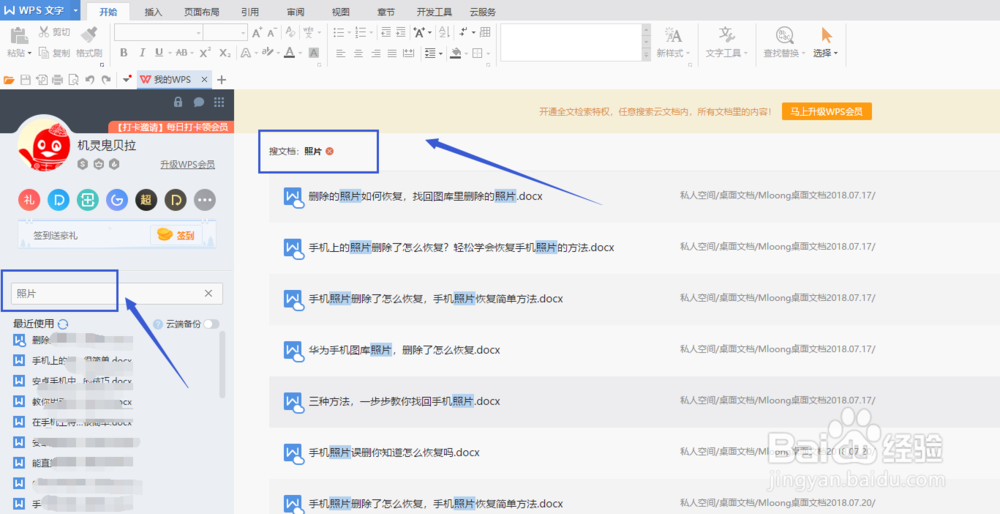Image resolution: width=1000 pixels, height=514 pixels.
Task: Click the clear formatting eraser icon
Action: pos(290,33)
